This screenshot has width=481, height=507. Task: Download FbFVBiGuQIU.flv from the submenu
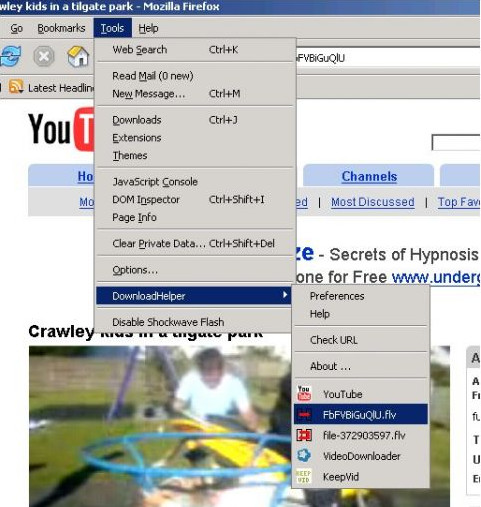point(361,414)
